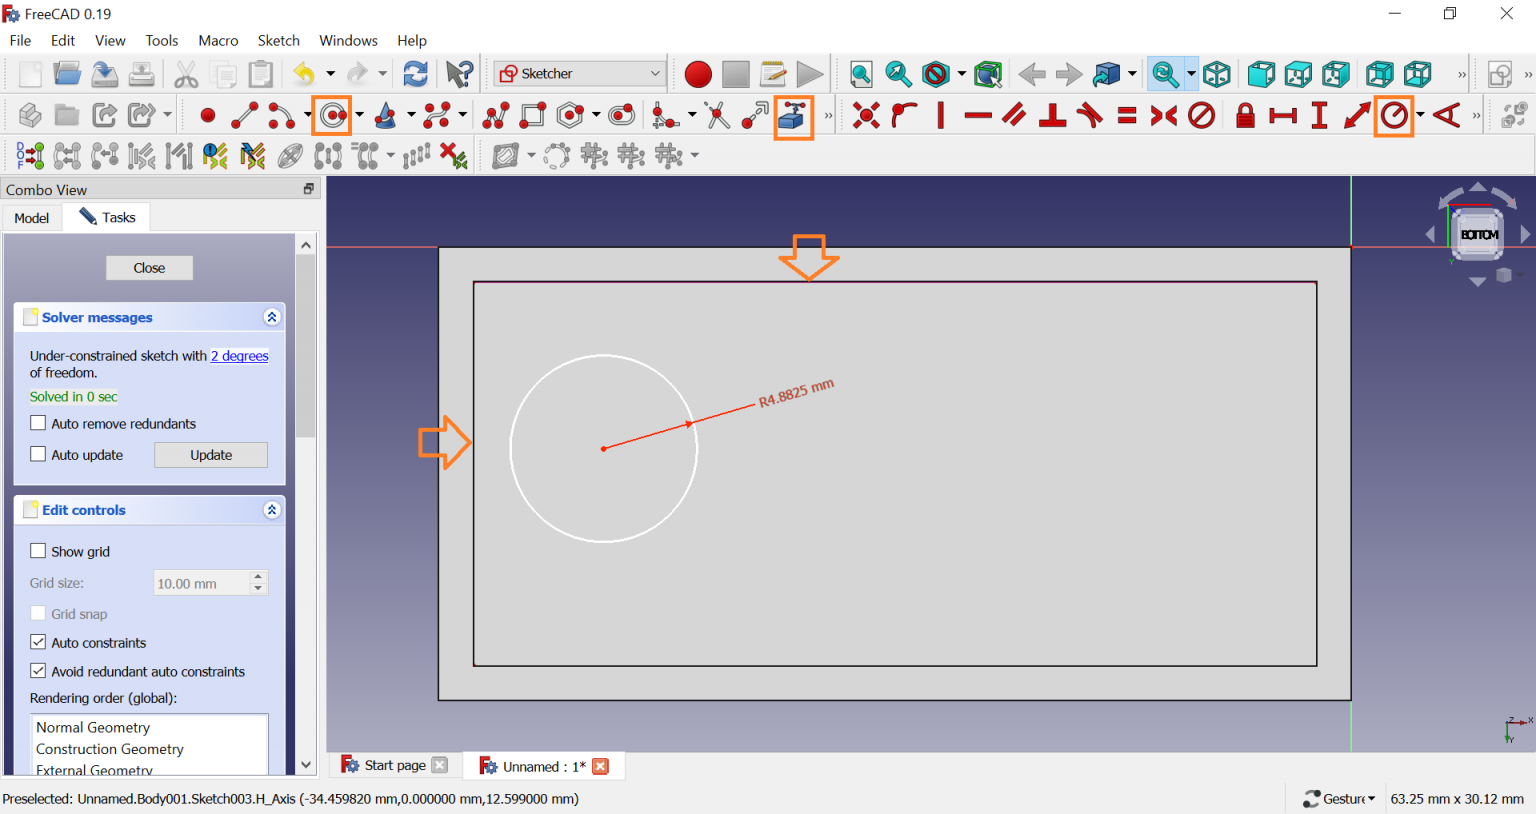Select the Constrain lock icon
The image size is (1536, 814).
click(1245, 116)
